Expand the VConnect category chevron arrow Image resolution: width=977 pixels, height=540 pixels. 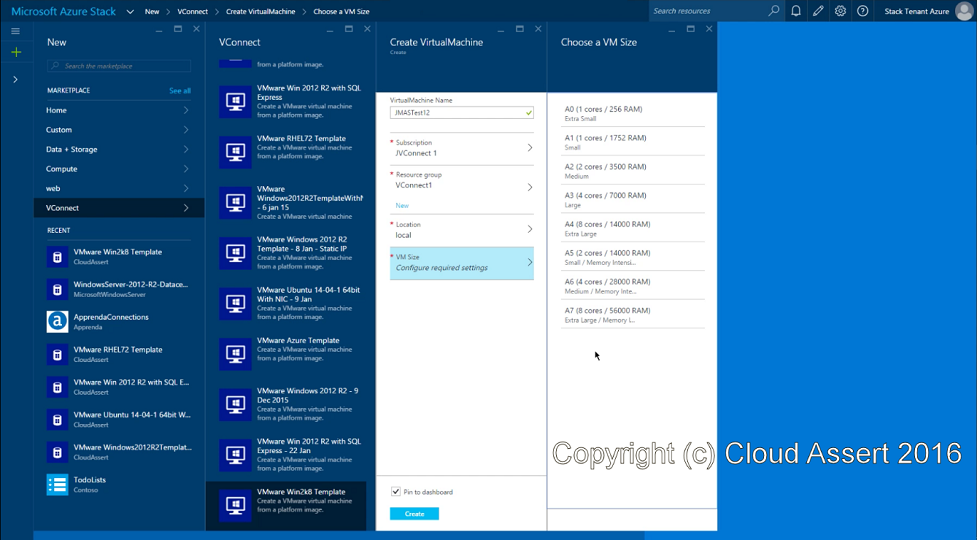click(186, 208)
